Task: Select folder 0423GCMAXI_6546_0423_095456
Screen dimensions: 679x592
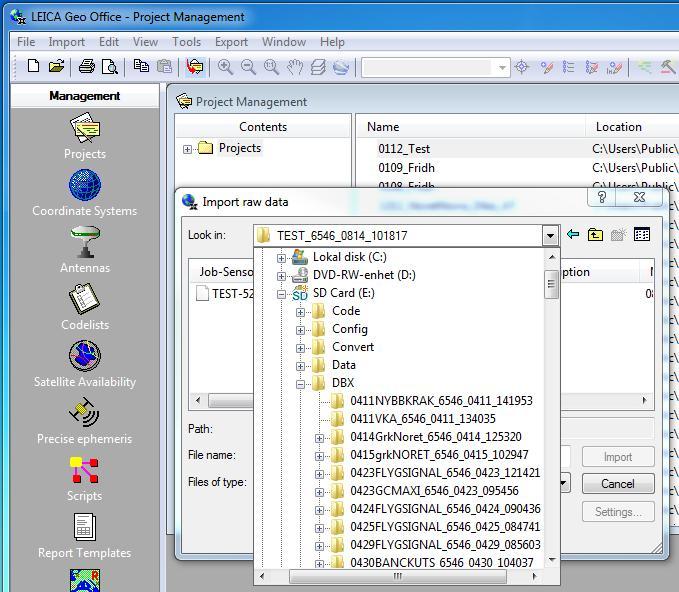Action: [x=434, y=491]
